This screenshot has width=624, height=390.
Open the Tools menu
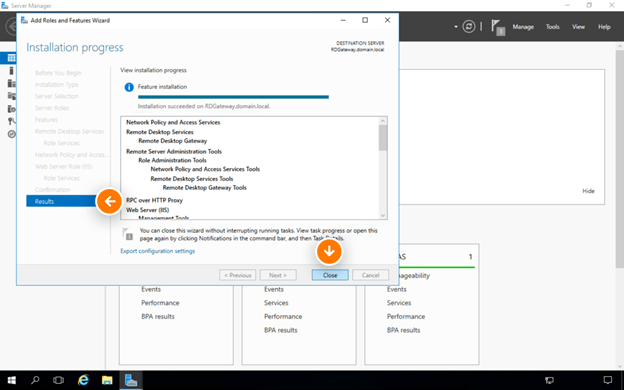[x=552, y=27]
